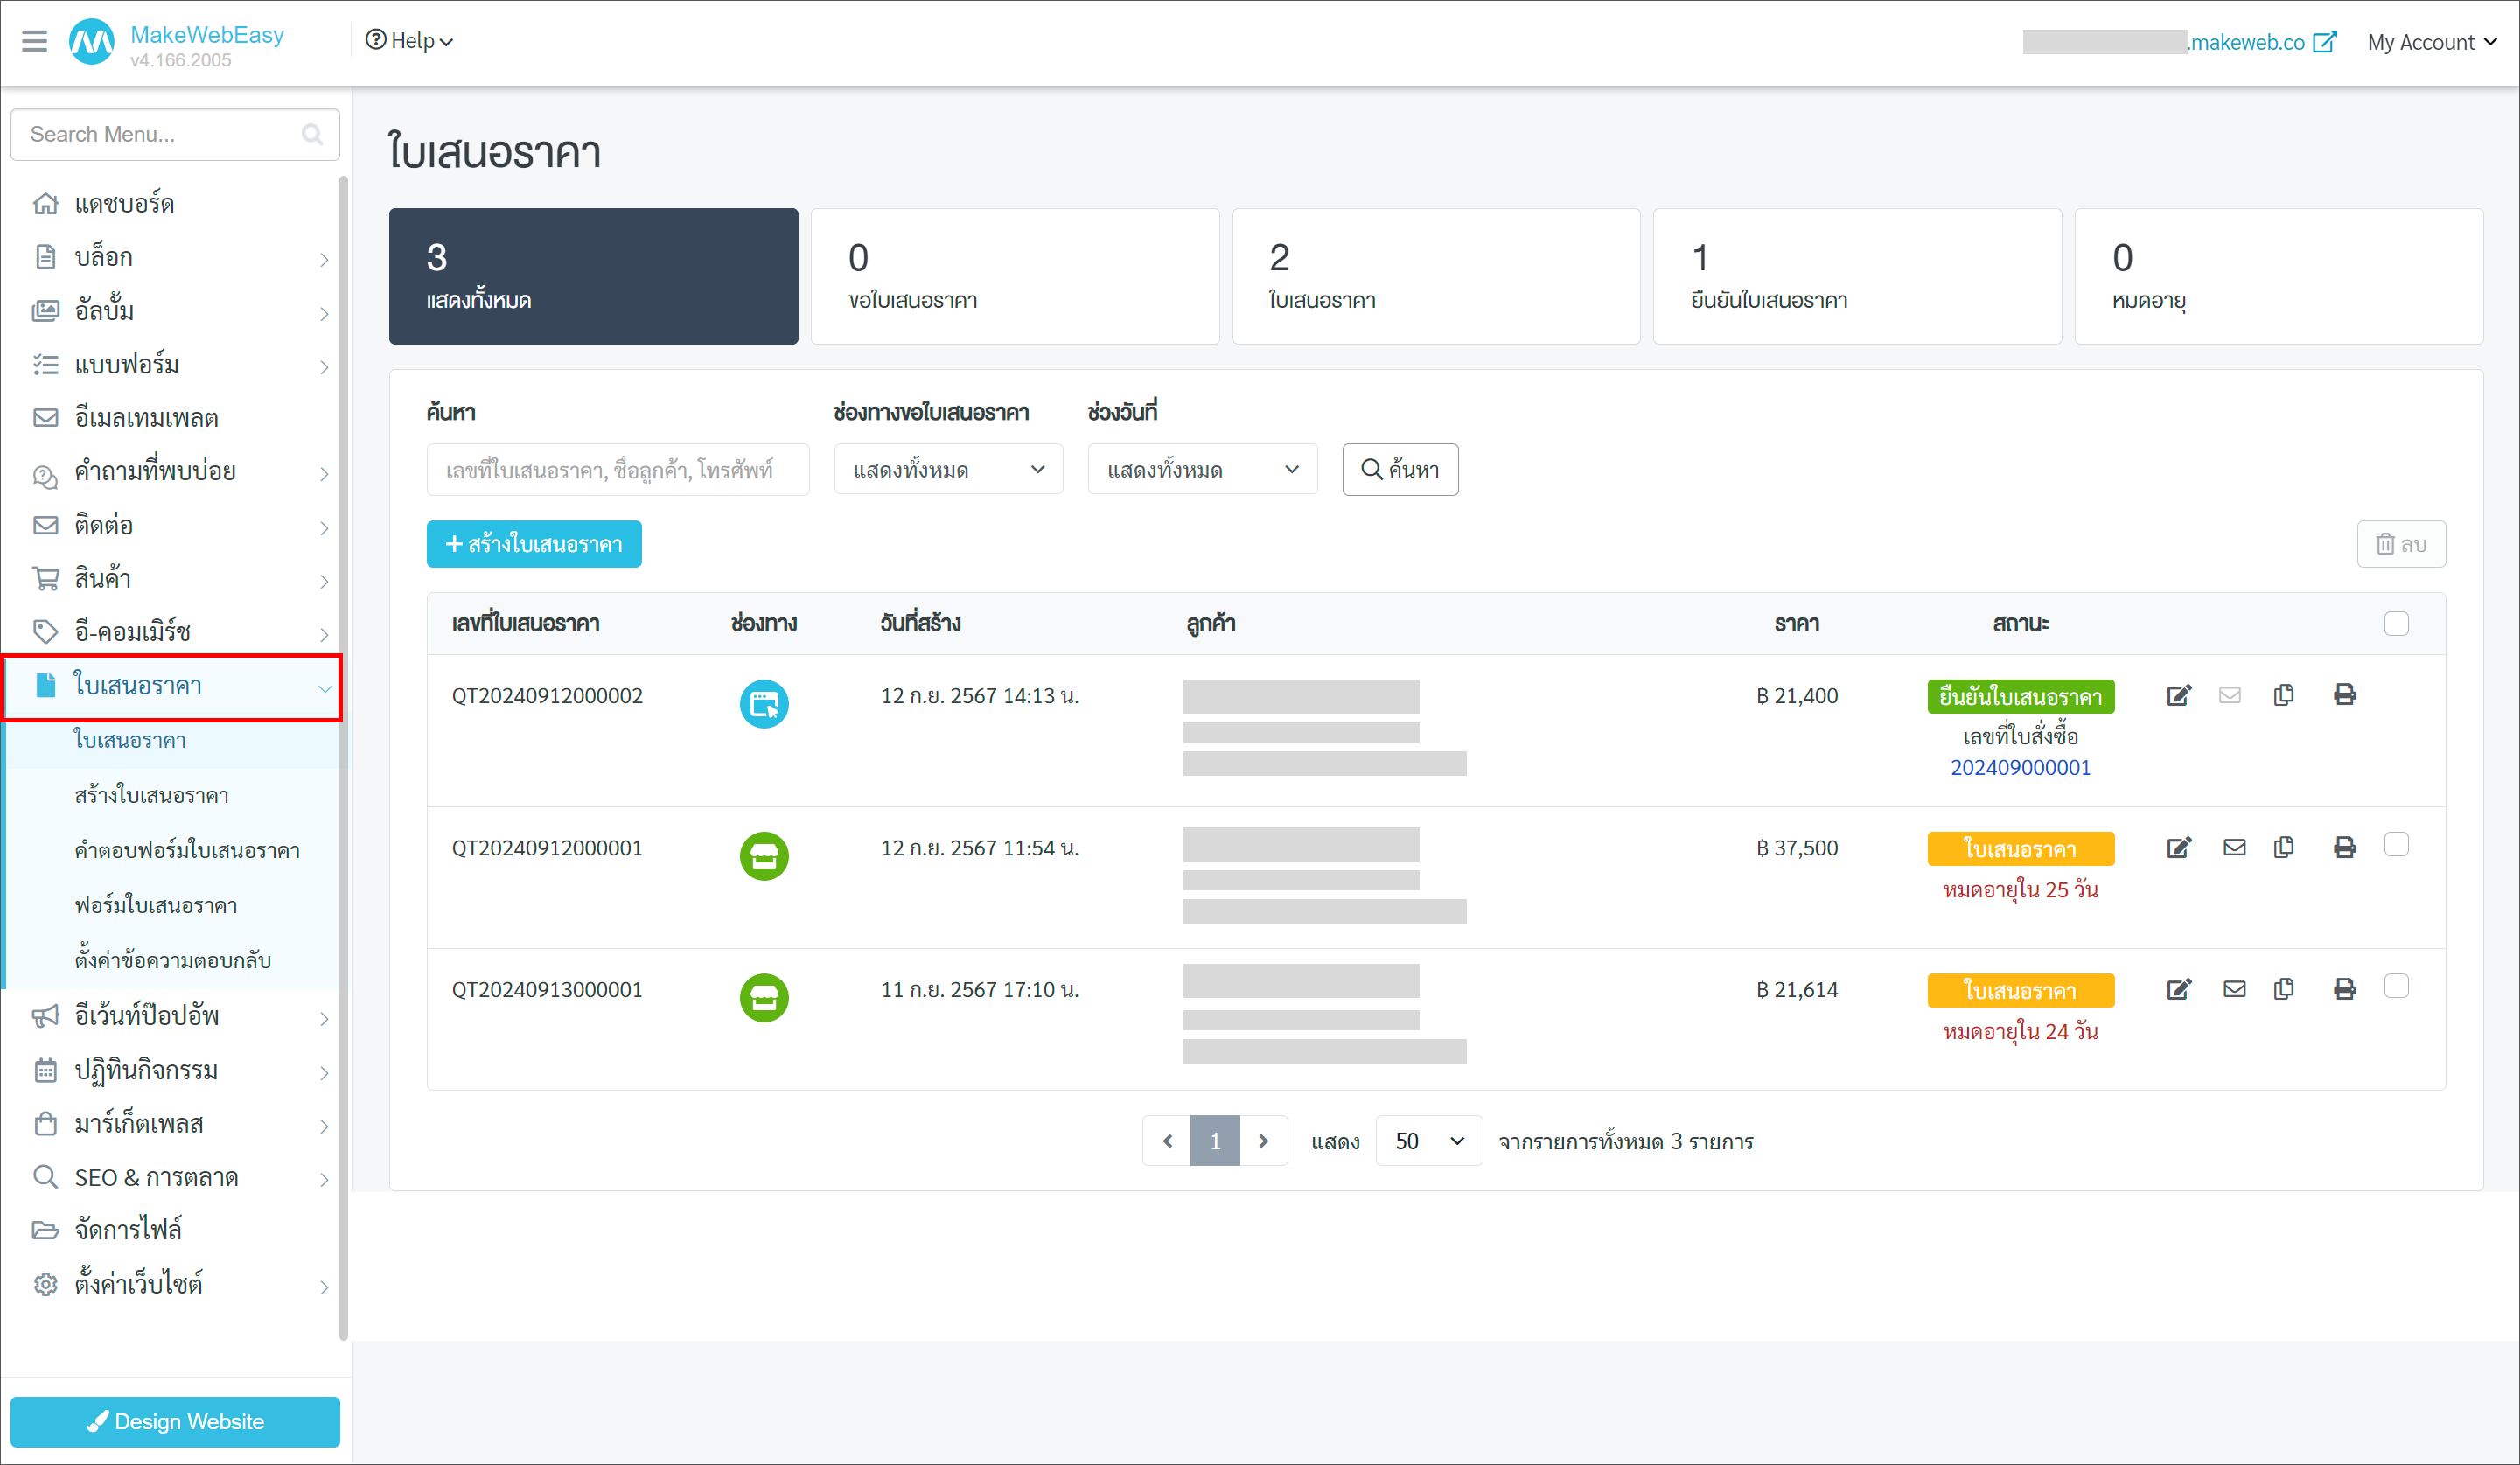Open the ช่องทางขอใบเสนอราคา dropdown
Screen dimensions: 2520x1465
[x=947, y=470]
